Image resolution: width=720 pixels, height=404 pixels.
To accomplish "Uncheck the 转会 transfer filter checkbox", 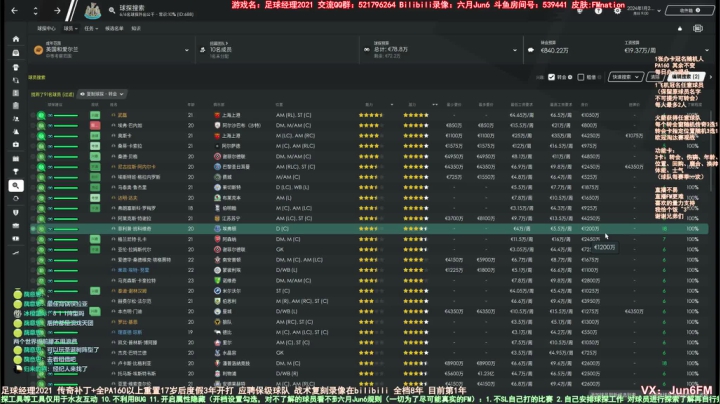I will tap(551, 77).
